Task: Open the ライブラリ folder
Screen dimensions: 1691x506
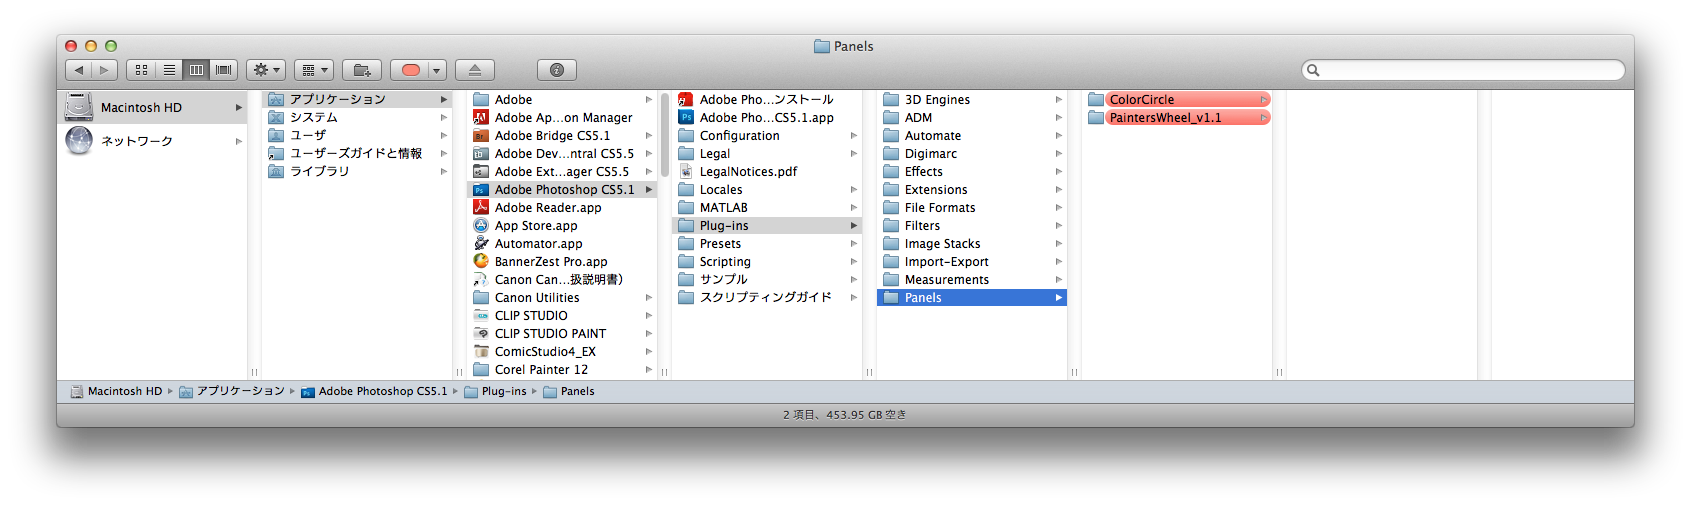Action: point(357,171)
